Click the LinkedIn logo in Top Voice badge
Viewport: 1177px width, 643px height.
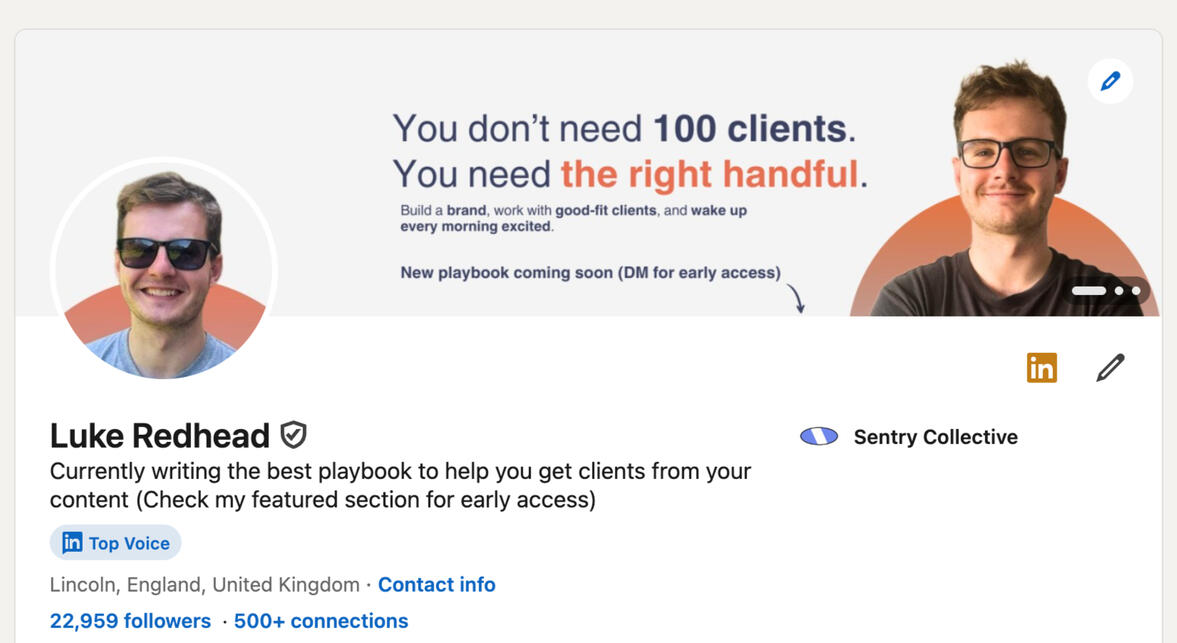pos(72,543)
